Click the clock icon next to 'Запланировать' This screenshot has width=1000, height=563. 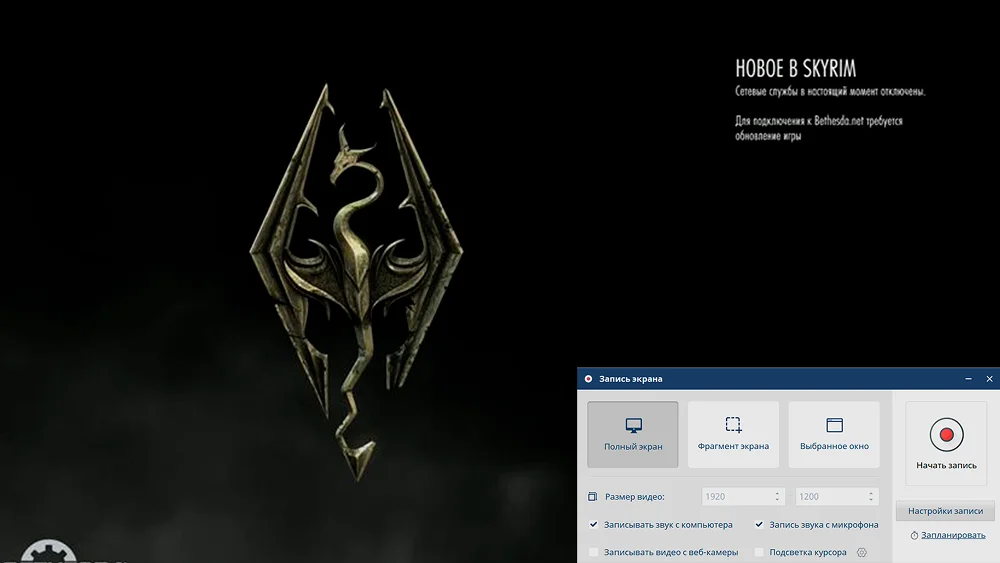pyautogui.click(x=914, y=536)
